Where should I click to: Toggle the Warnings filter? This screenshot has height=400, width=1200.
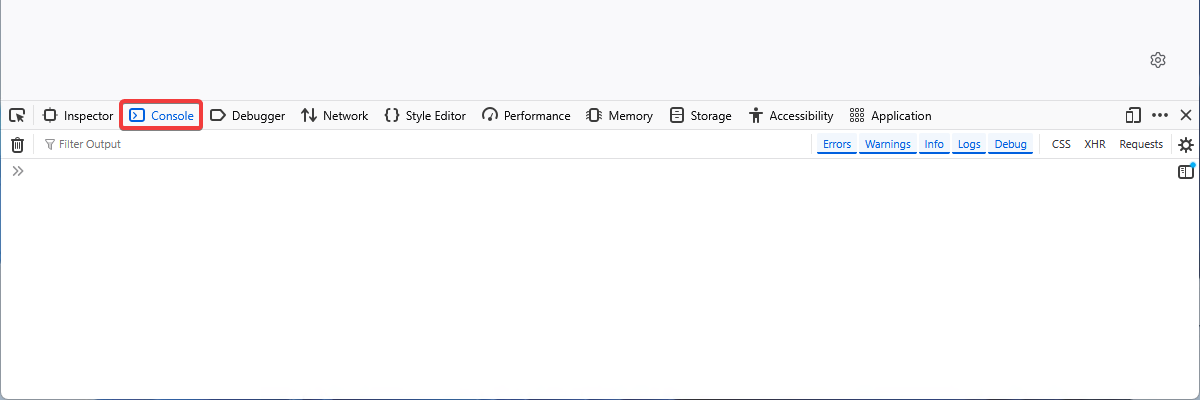(x=887, y=144)
